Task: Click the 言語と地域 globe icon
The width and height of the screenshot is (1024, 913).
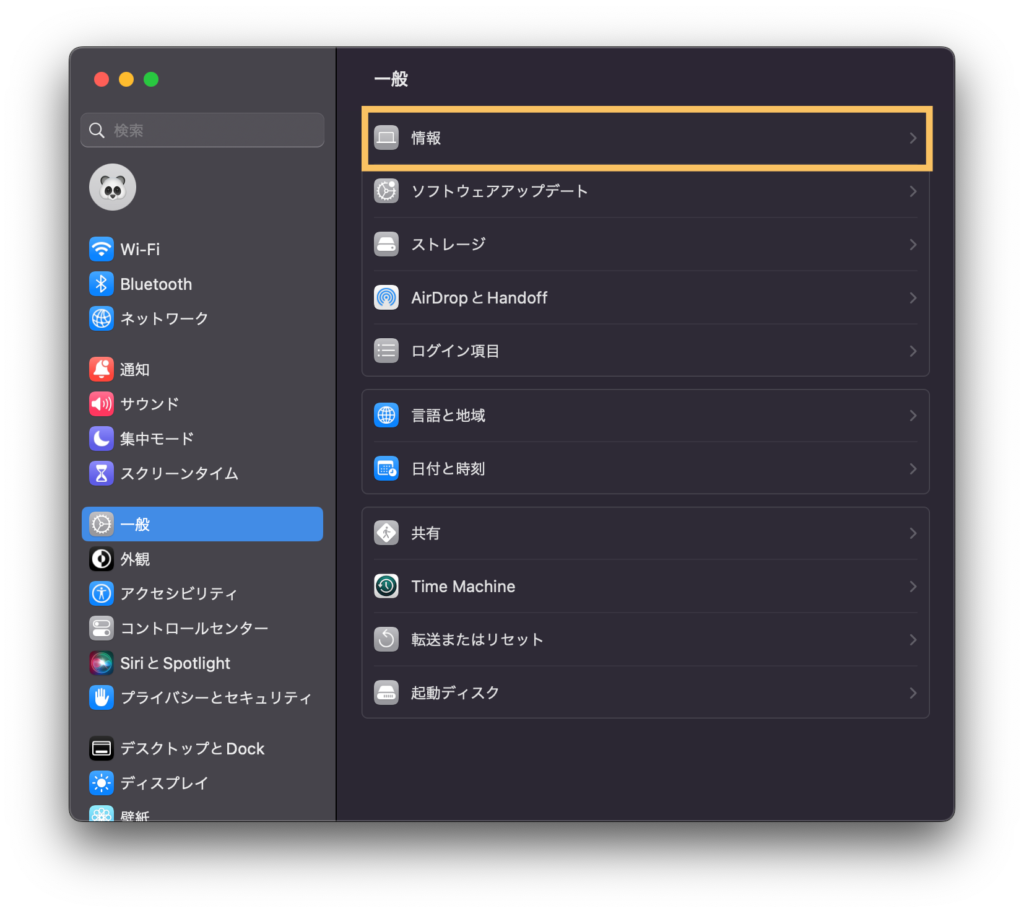Action: pyautogui.click(x=386, y=415)
